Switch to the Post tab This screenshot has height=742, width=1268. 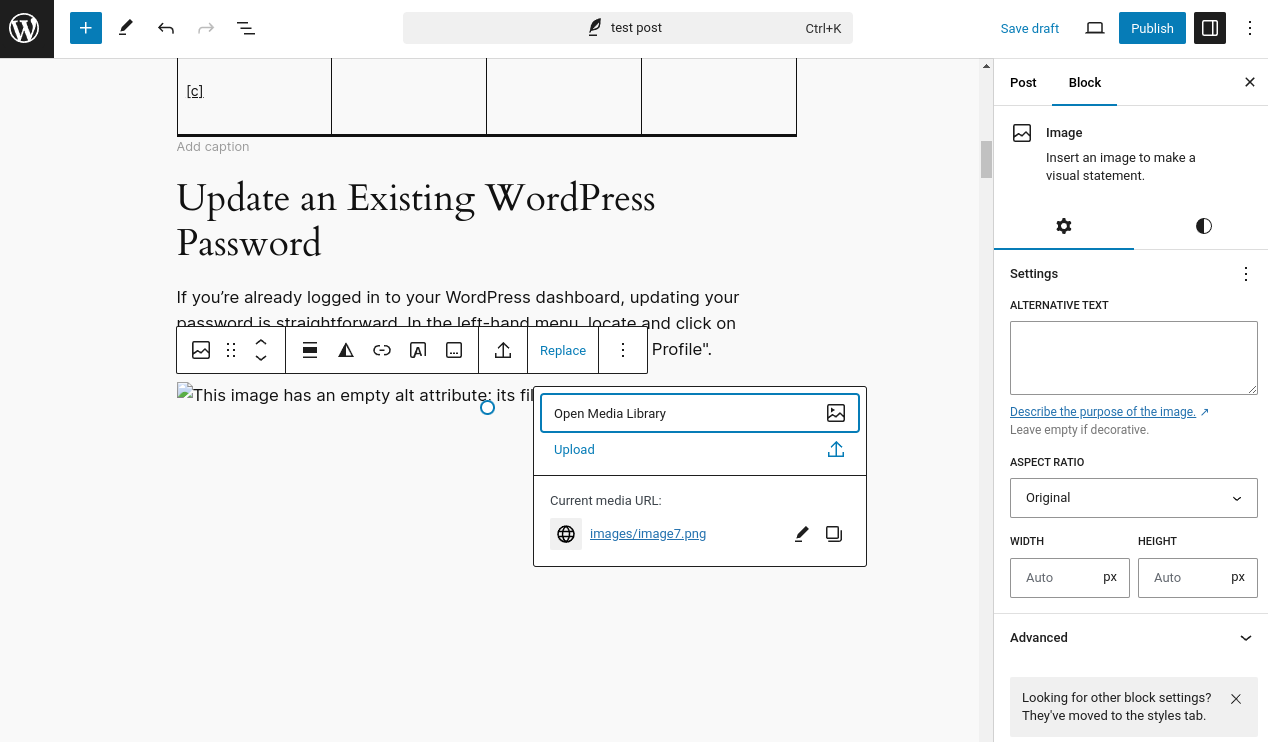tap(1023, 82)
